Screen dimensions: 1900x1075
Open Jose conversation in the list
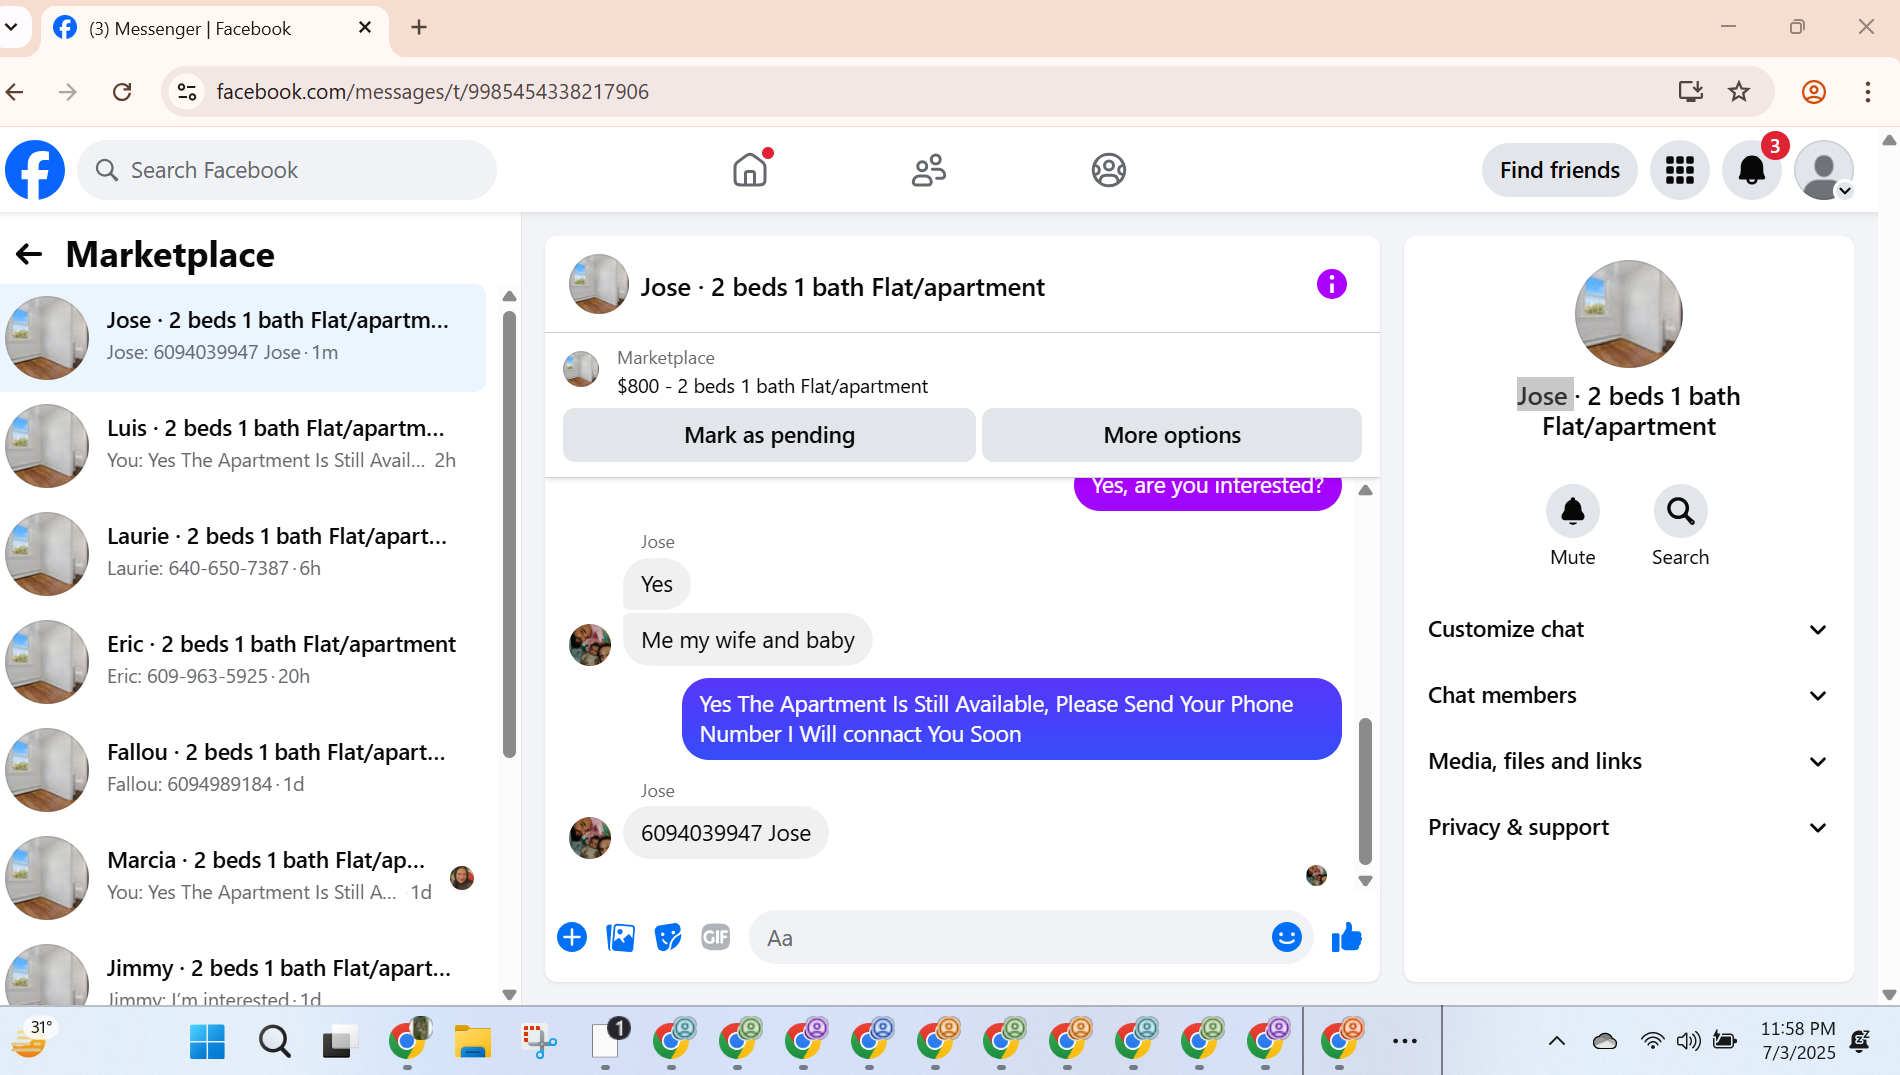[x=243, y=337]
